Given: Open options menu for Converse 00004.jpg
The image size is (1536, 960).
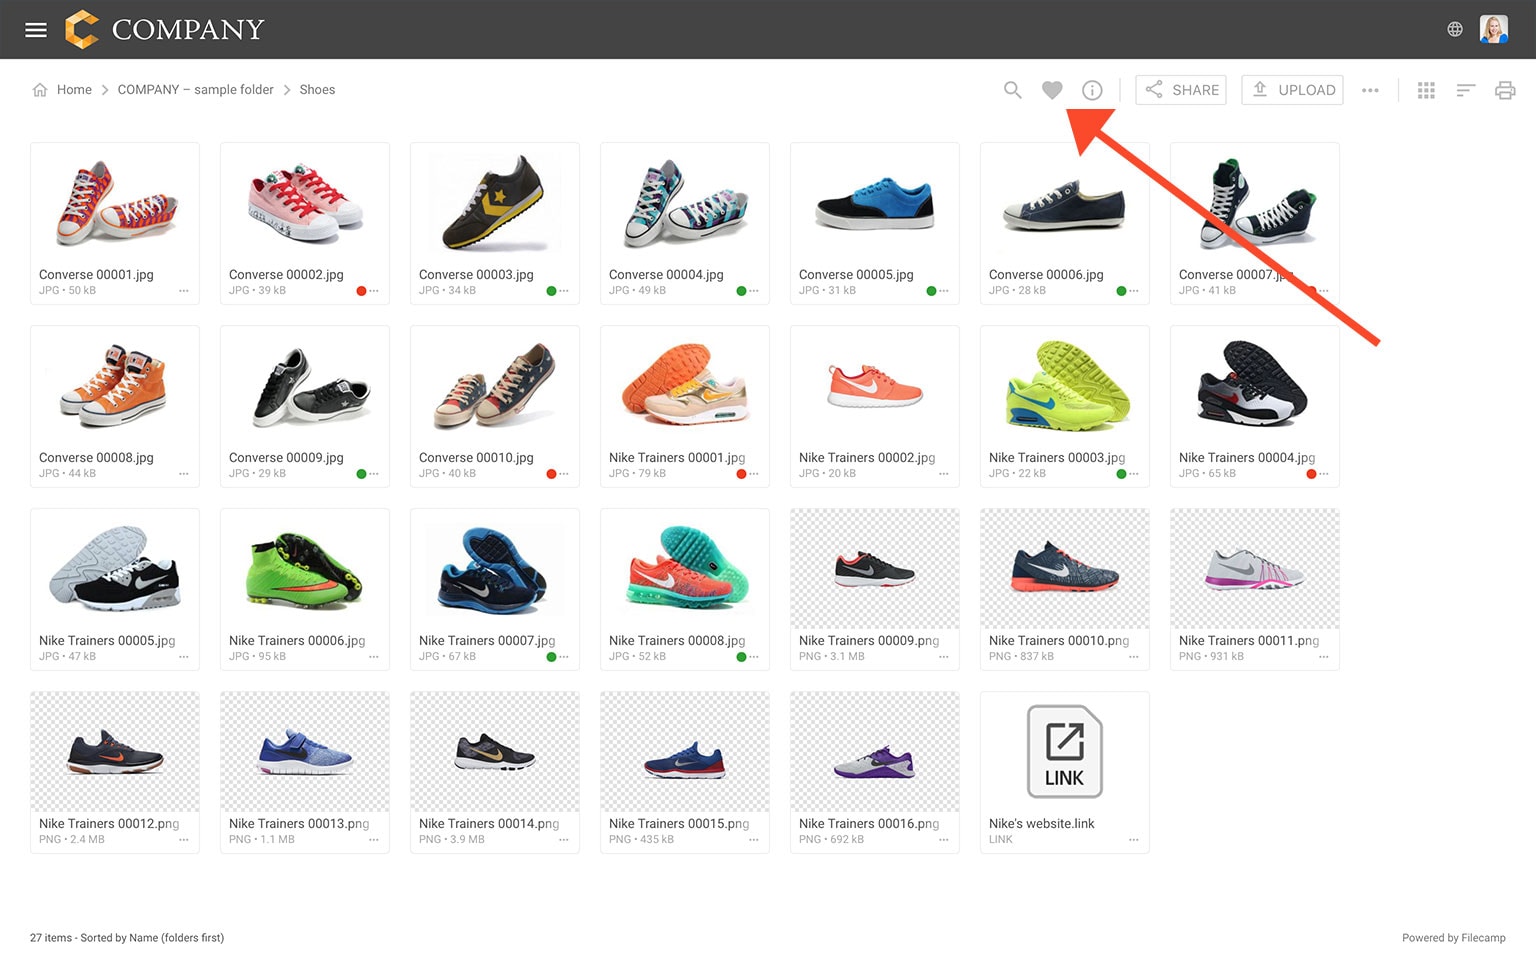Looking at the screenshot, I should [754, 291].
